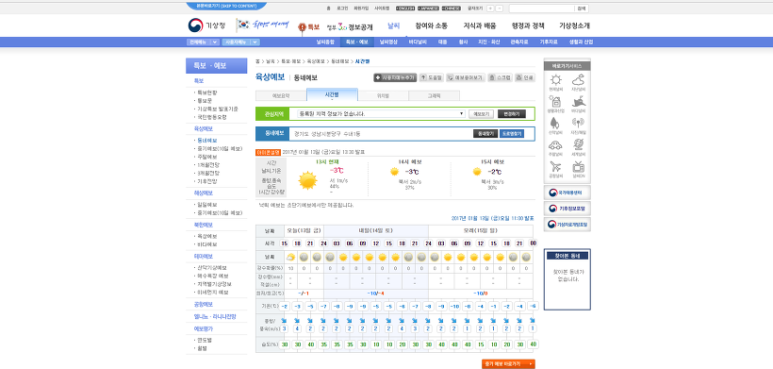Click the 예보보기 button
The height and width of the screenshot is (369, 773).
(481, 114)
